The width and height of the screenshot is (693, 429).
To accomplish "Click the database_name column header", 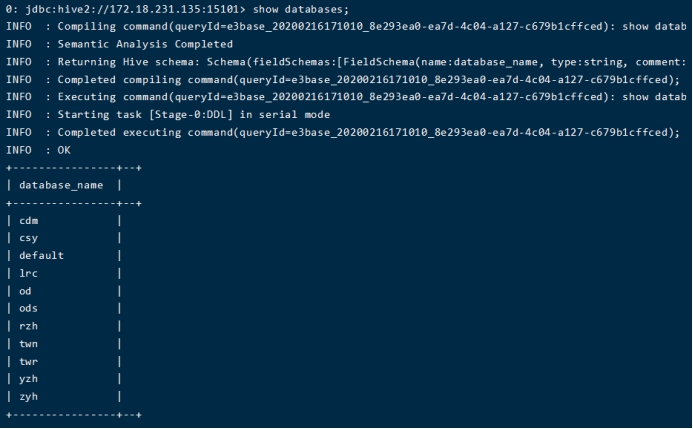I will tap(62, 185).
